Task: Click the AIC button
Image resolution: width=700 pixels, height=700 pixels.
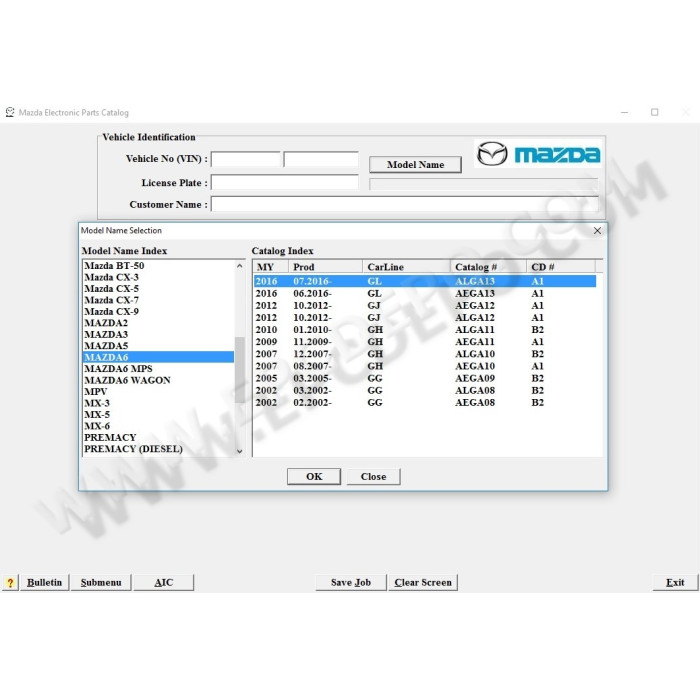Action: 163,583
